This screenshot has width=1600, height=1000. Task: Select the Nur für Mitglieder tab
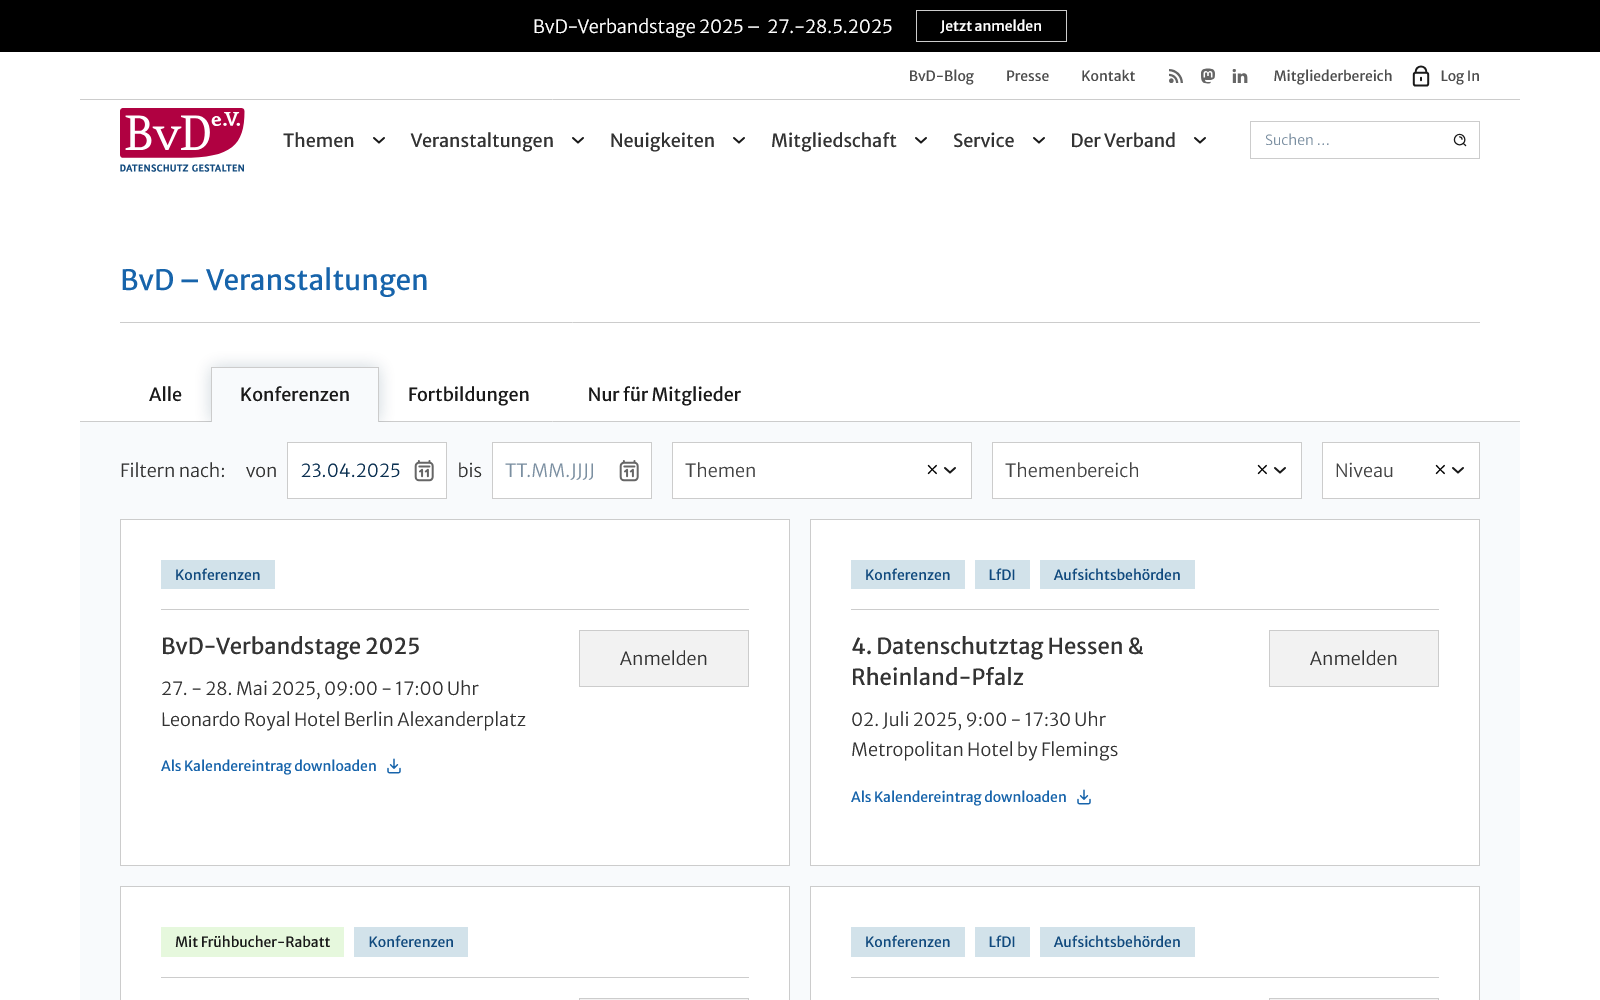664,394
